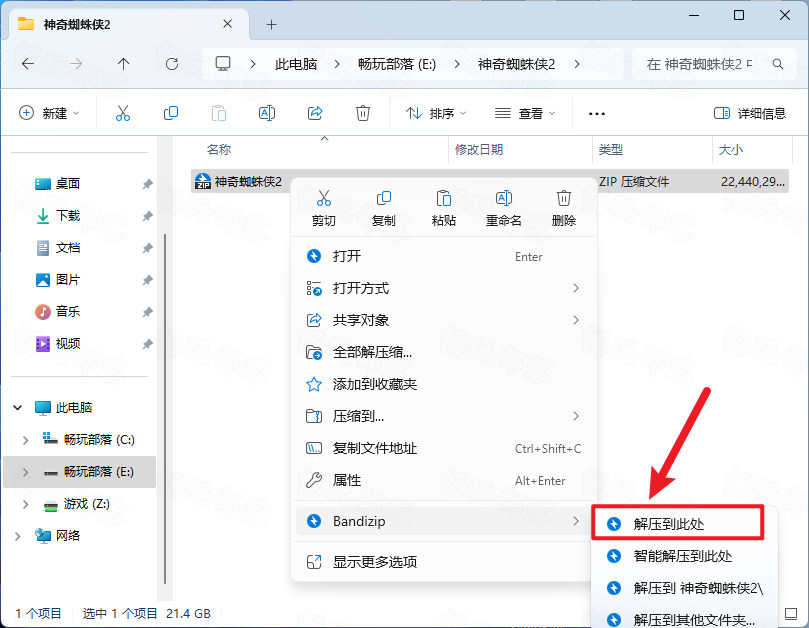Click the Delete trash icon in the toolbar
This screenshot has width=809, height=628.
[363, 113]
